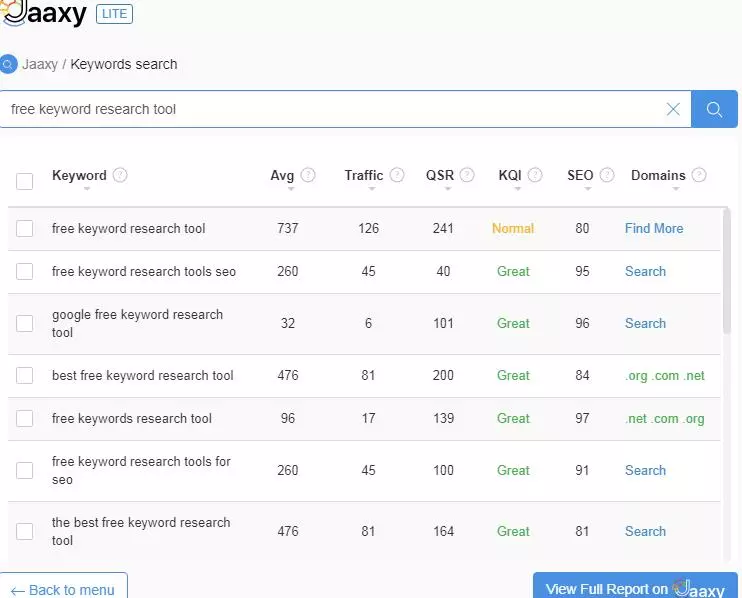Check the 'free keyword research tools seo' row

tap(25, 272)
